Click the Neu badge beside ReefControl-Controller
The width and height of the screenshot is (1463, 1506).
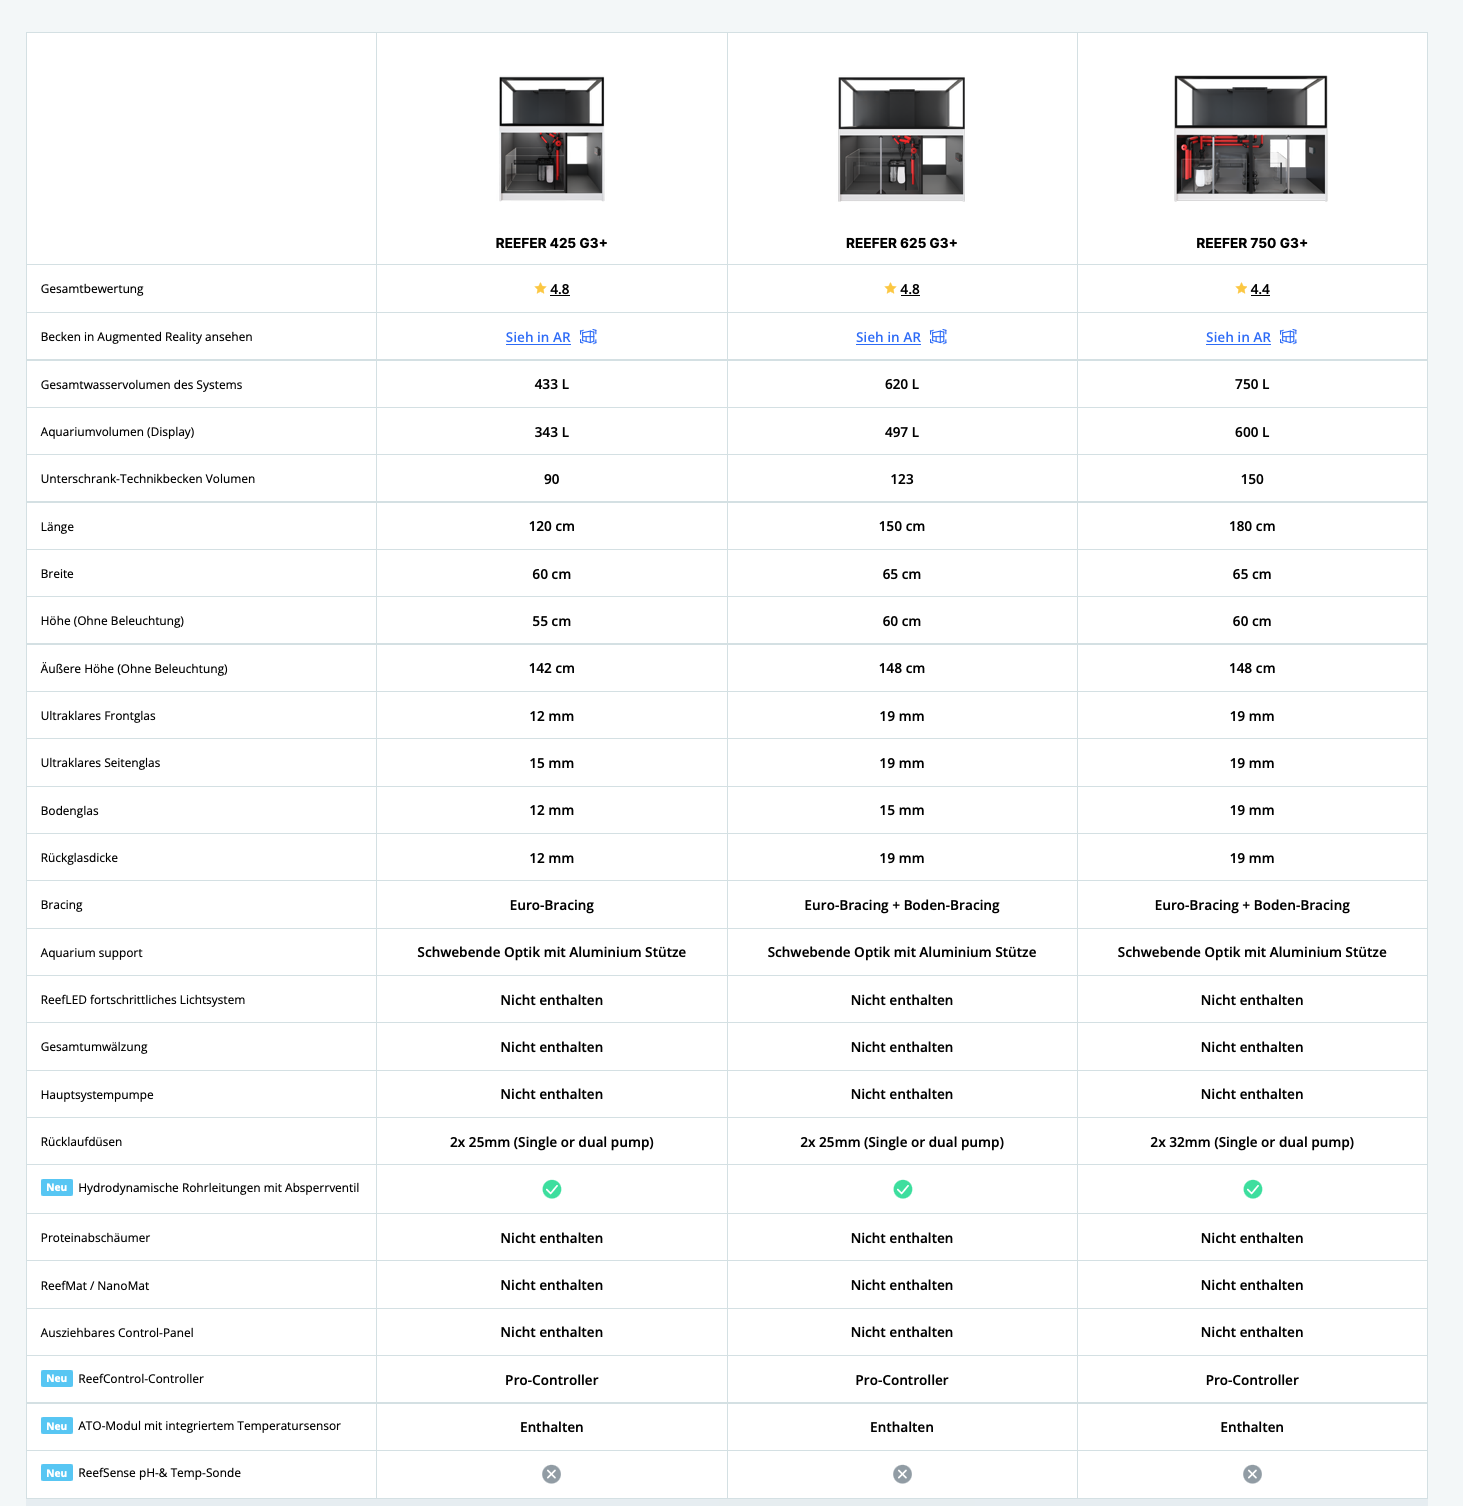[57, 1379]
